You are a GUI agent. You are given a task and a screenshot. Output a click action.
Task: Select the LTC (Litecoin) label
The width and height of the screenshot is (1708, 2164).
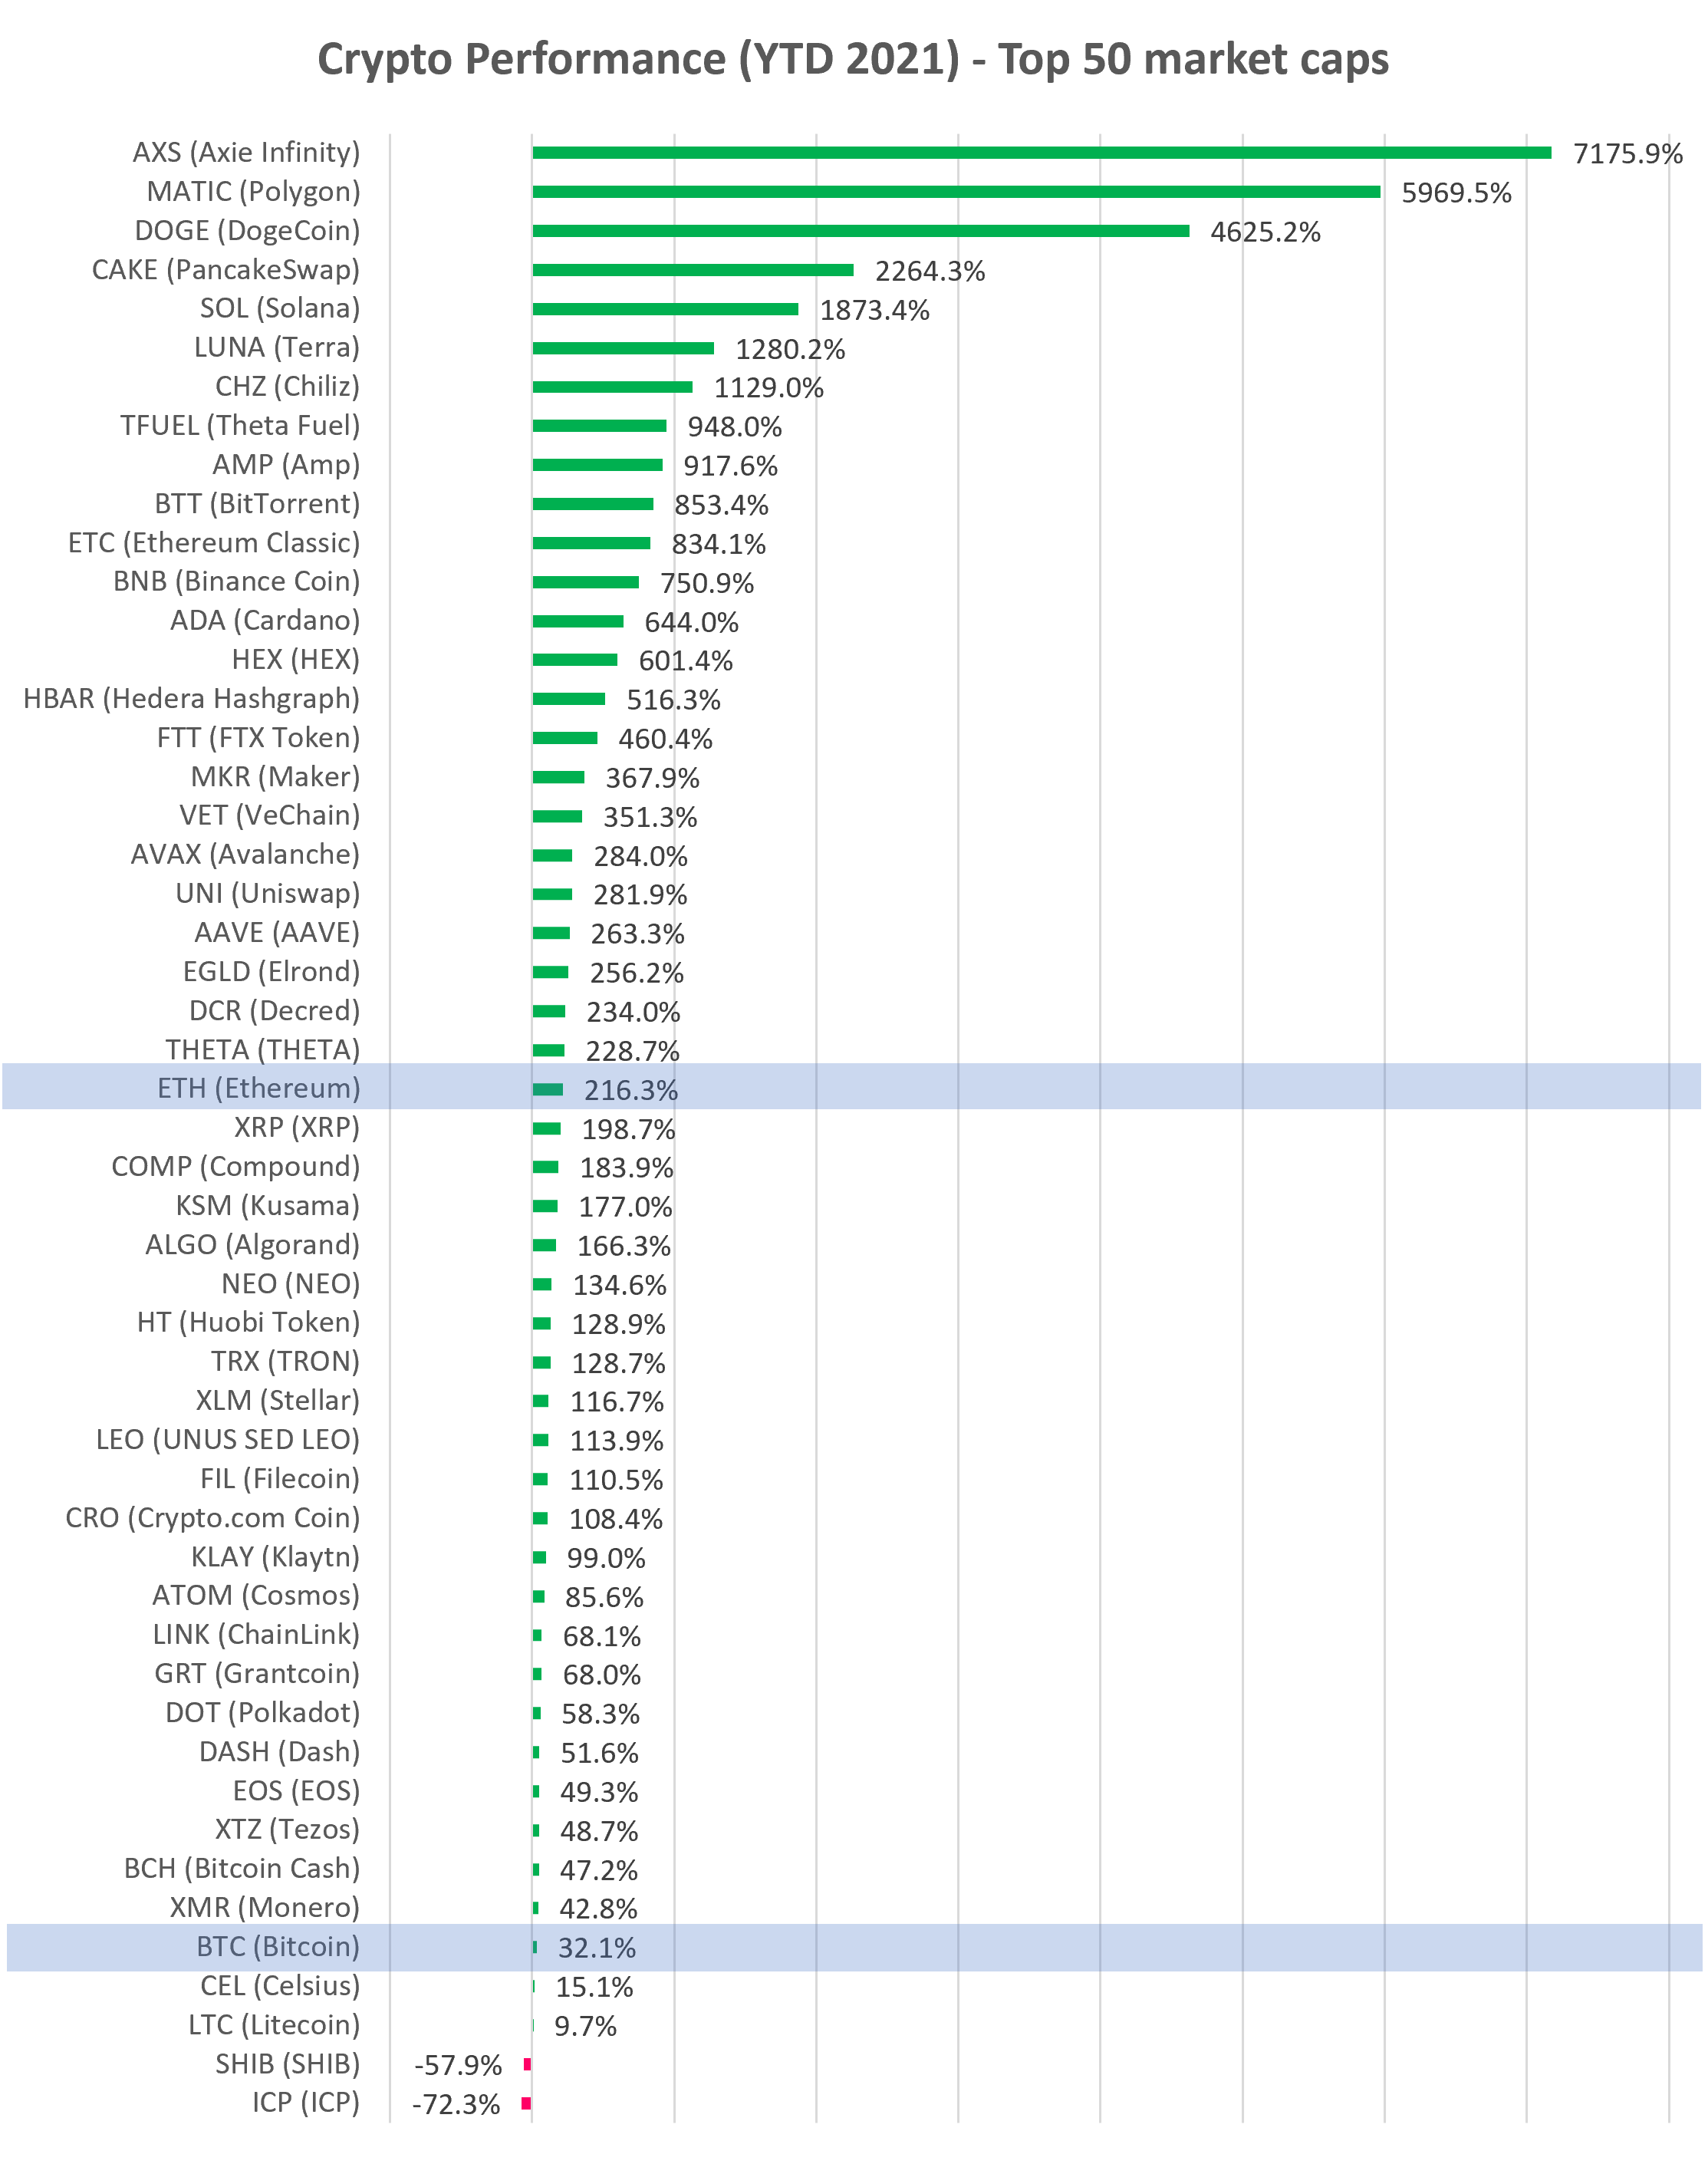(x=274, y=2024)
